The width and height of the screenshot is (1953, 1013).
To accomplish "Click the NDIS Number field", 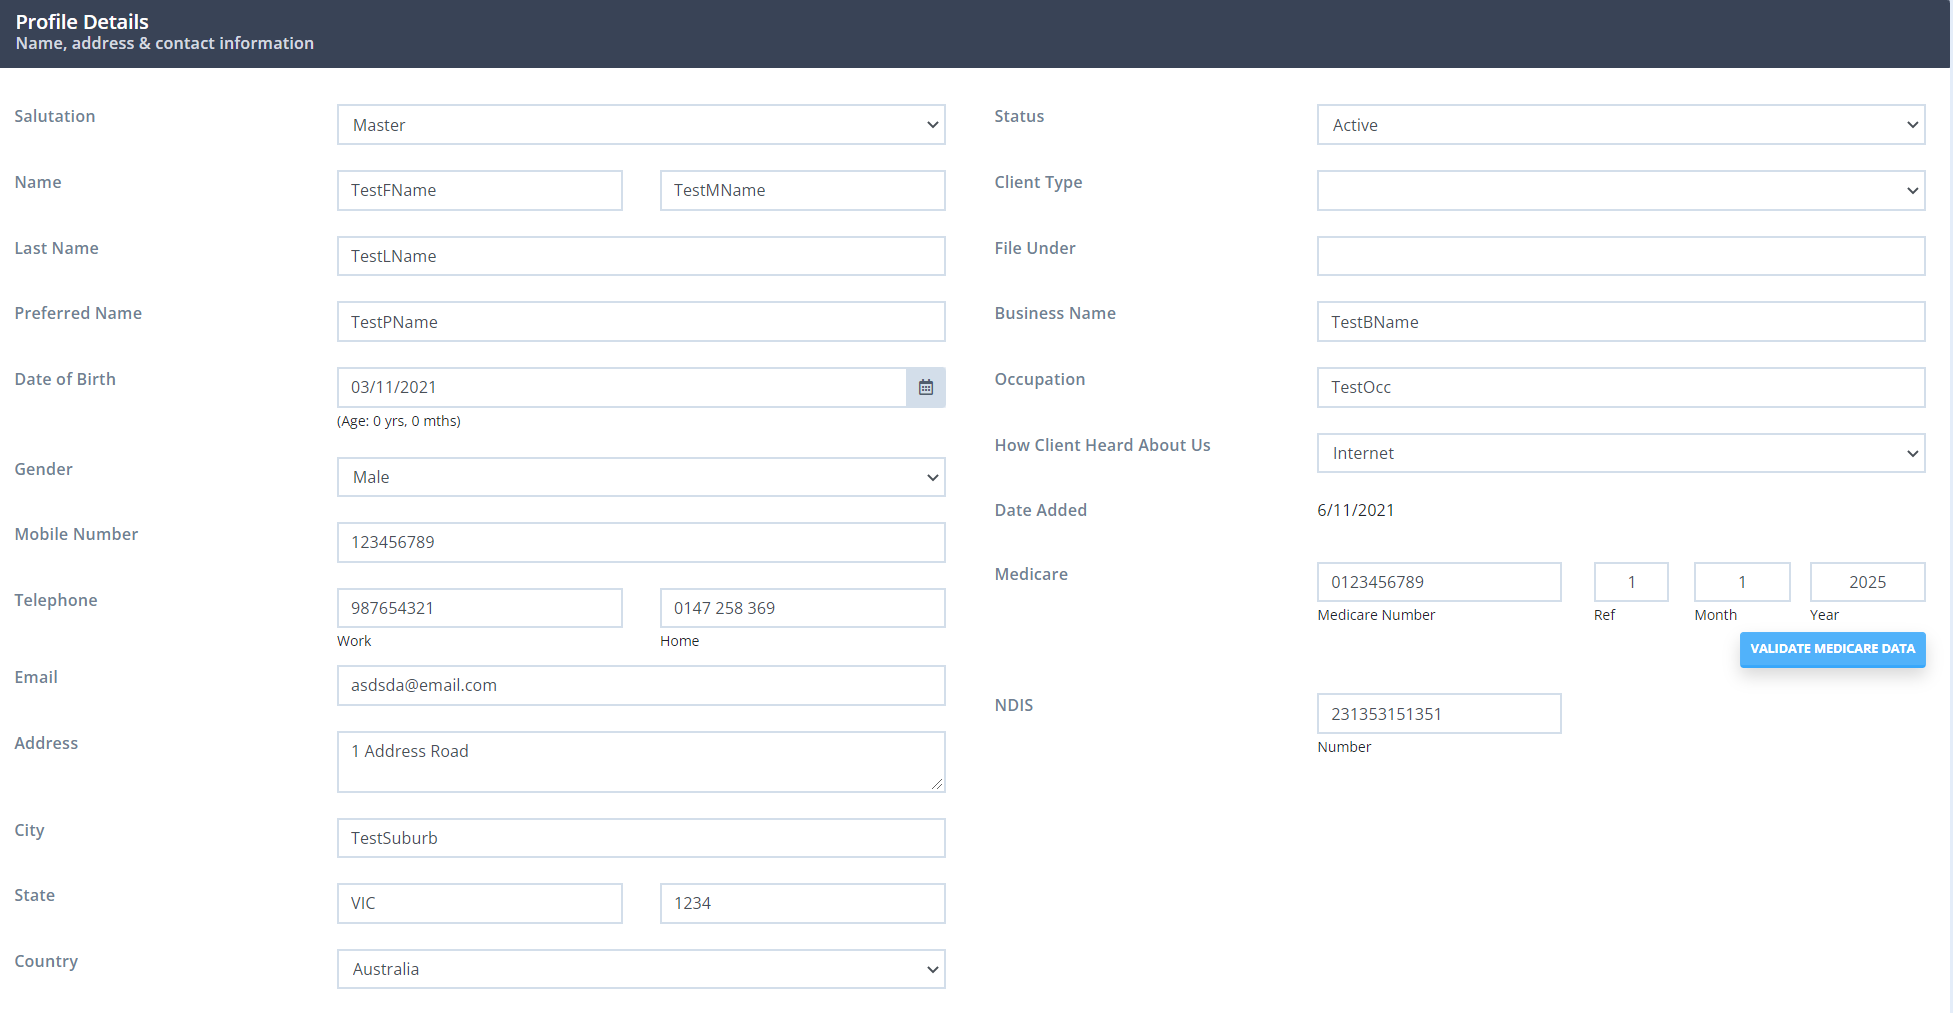I will pos(1439,714).
